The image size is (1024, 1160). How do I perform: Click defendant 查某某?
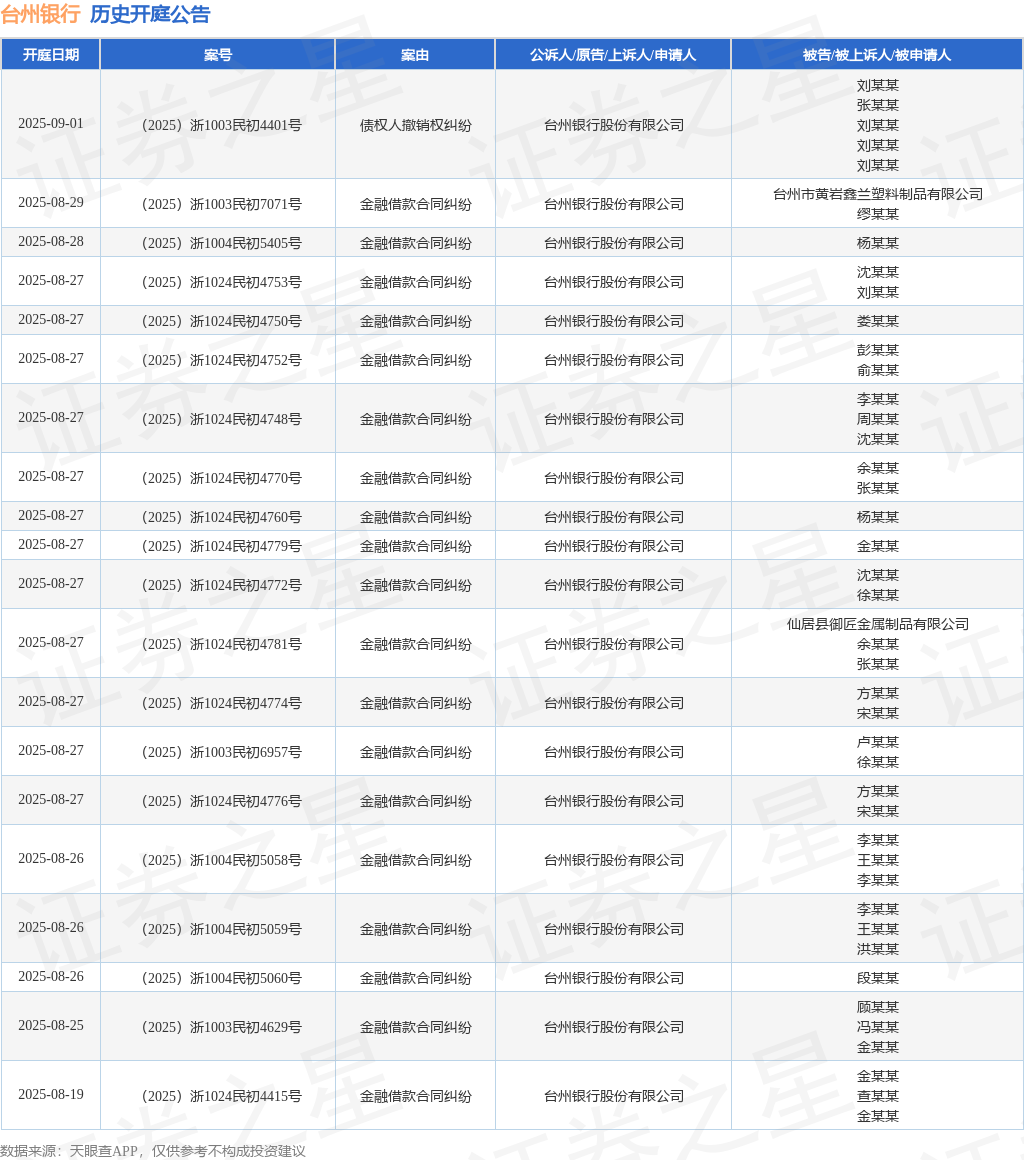878,1096
